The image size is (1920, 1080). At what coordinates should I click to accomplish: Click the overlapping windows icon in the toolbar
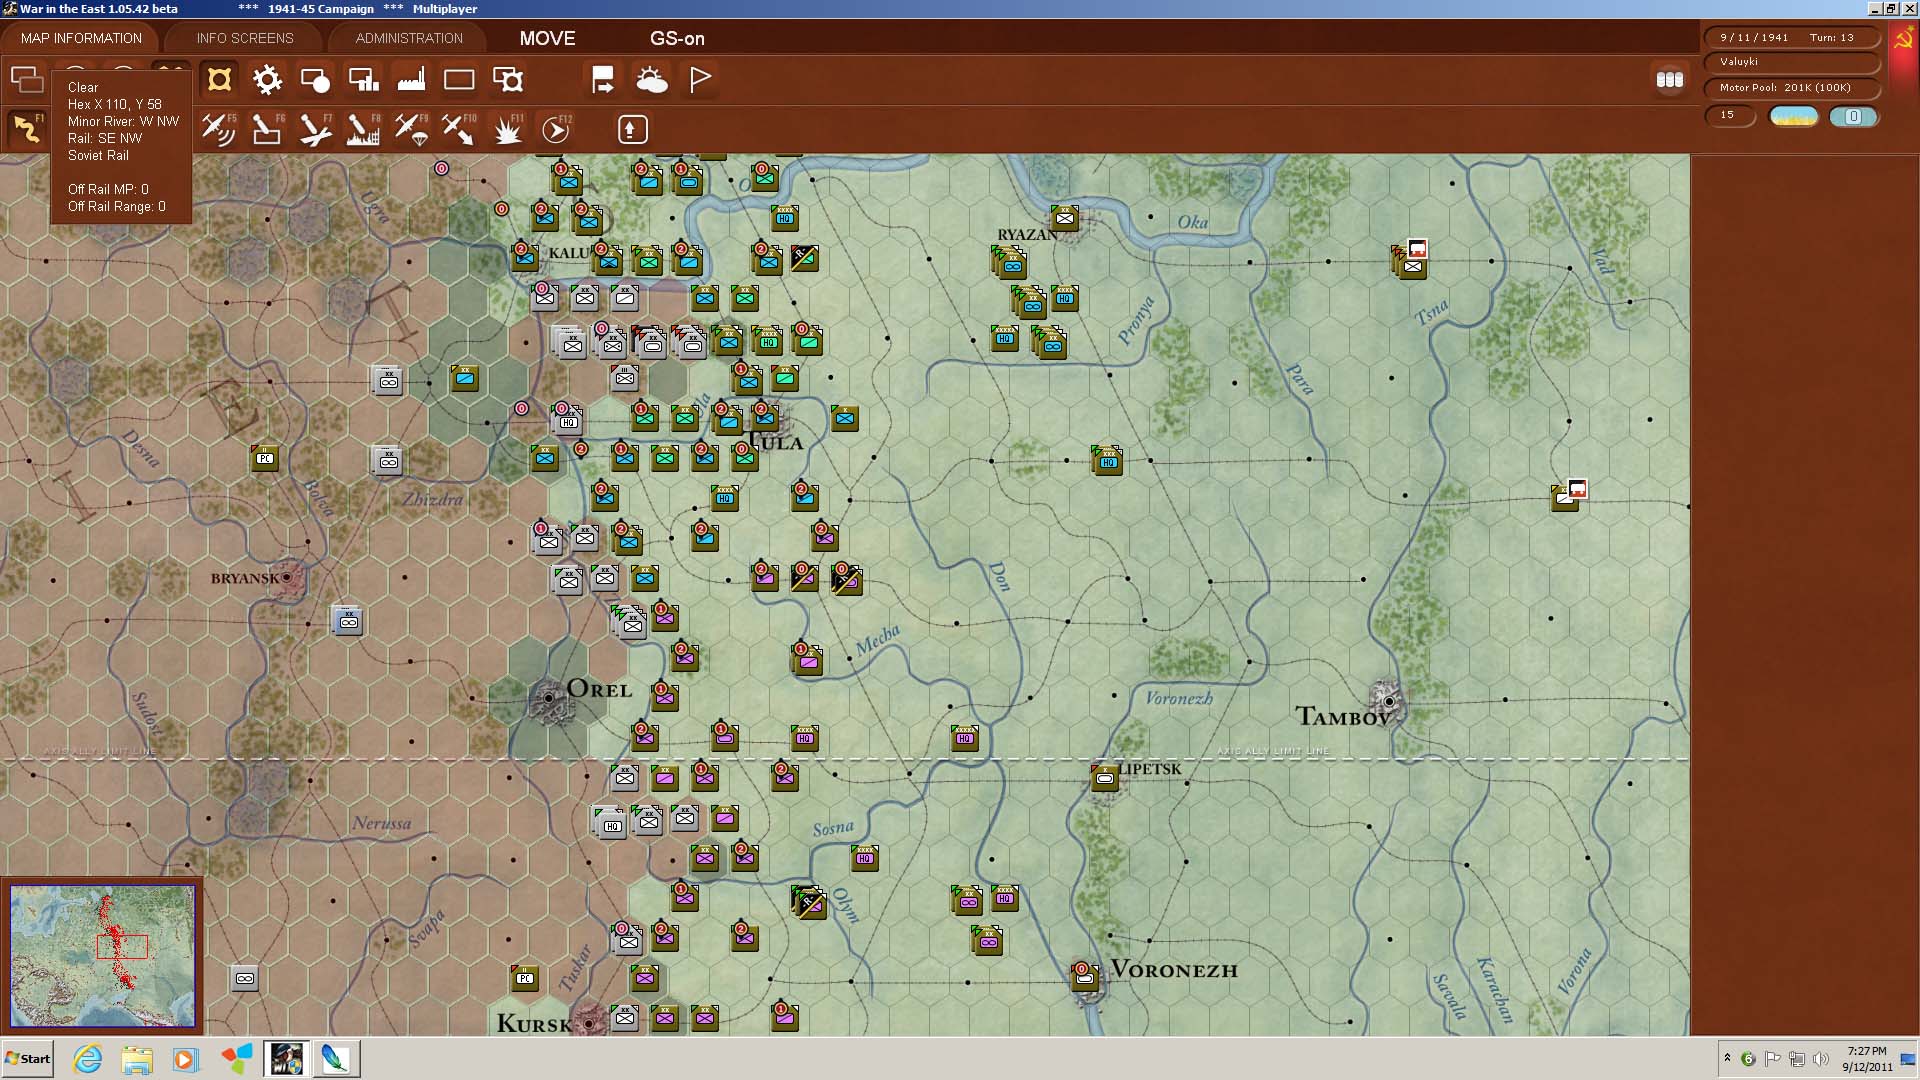[x=26, y=79]
